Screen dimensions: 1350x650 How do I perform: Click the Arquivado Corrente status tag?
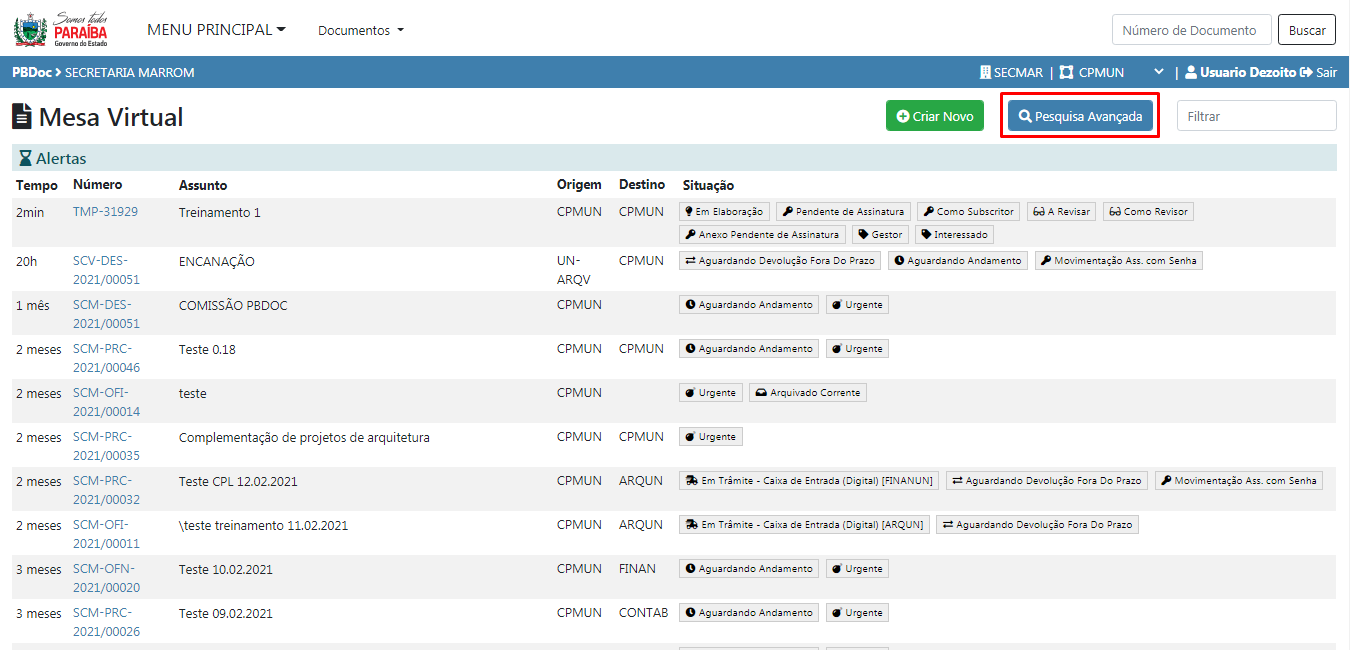tap(808, 393)
